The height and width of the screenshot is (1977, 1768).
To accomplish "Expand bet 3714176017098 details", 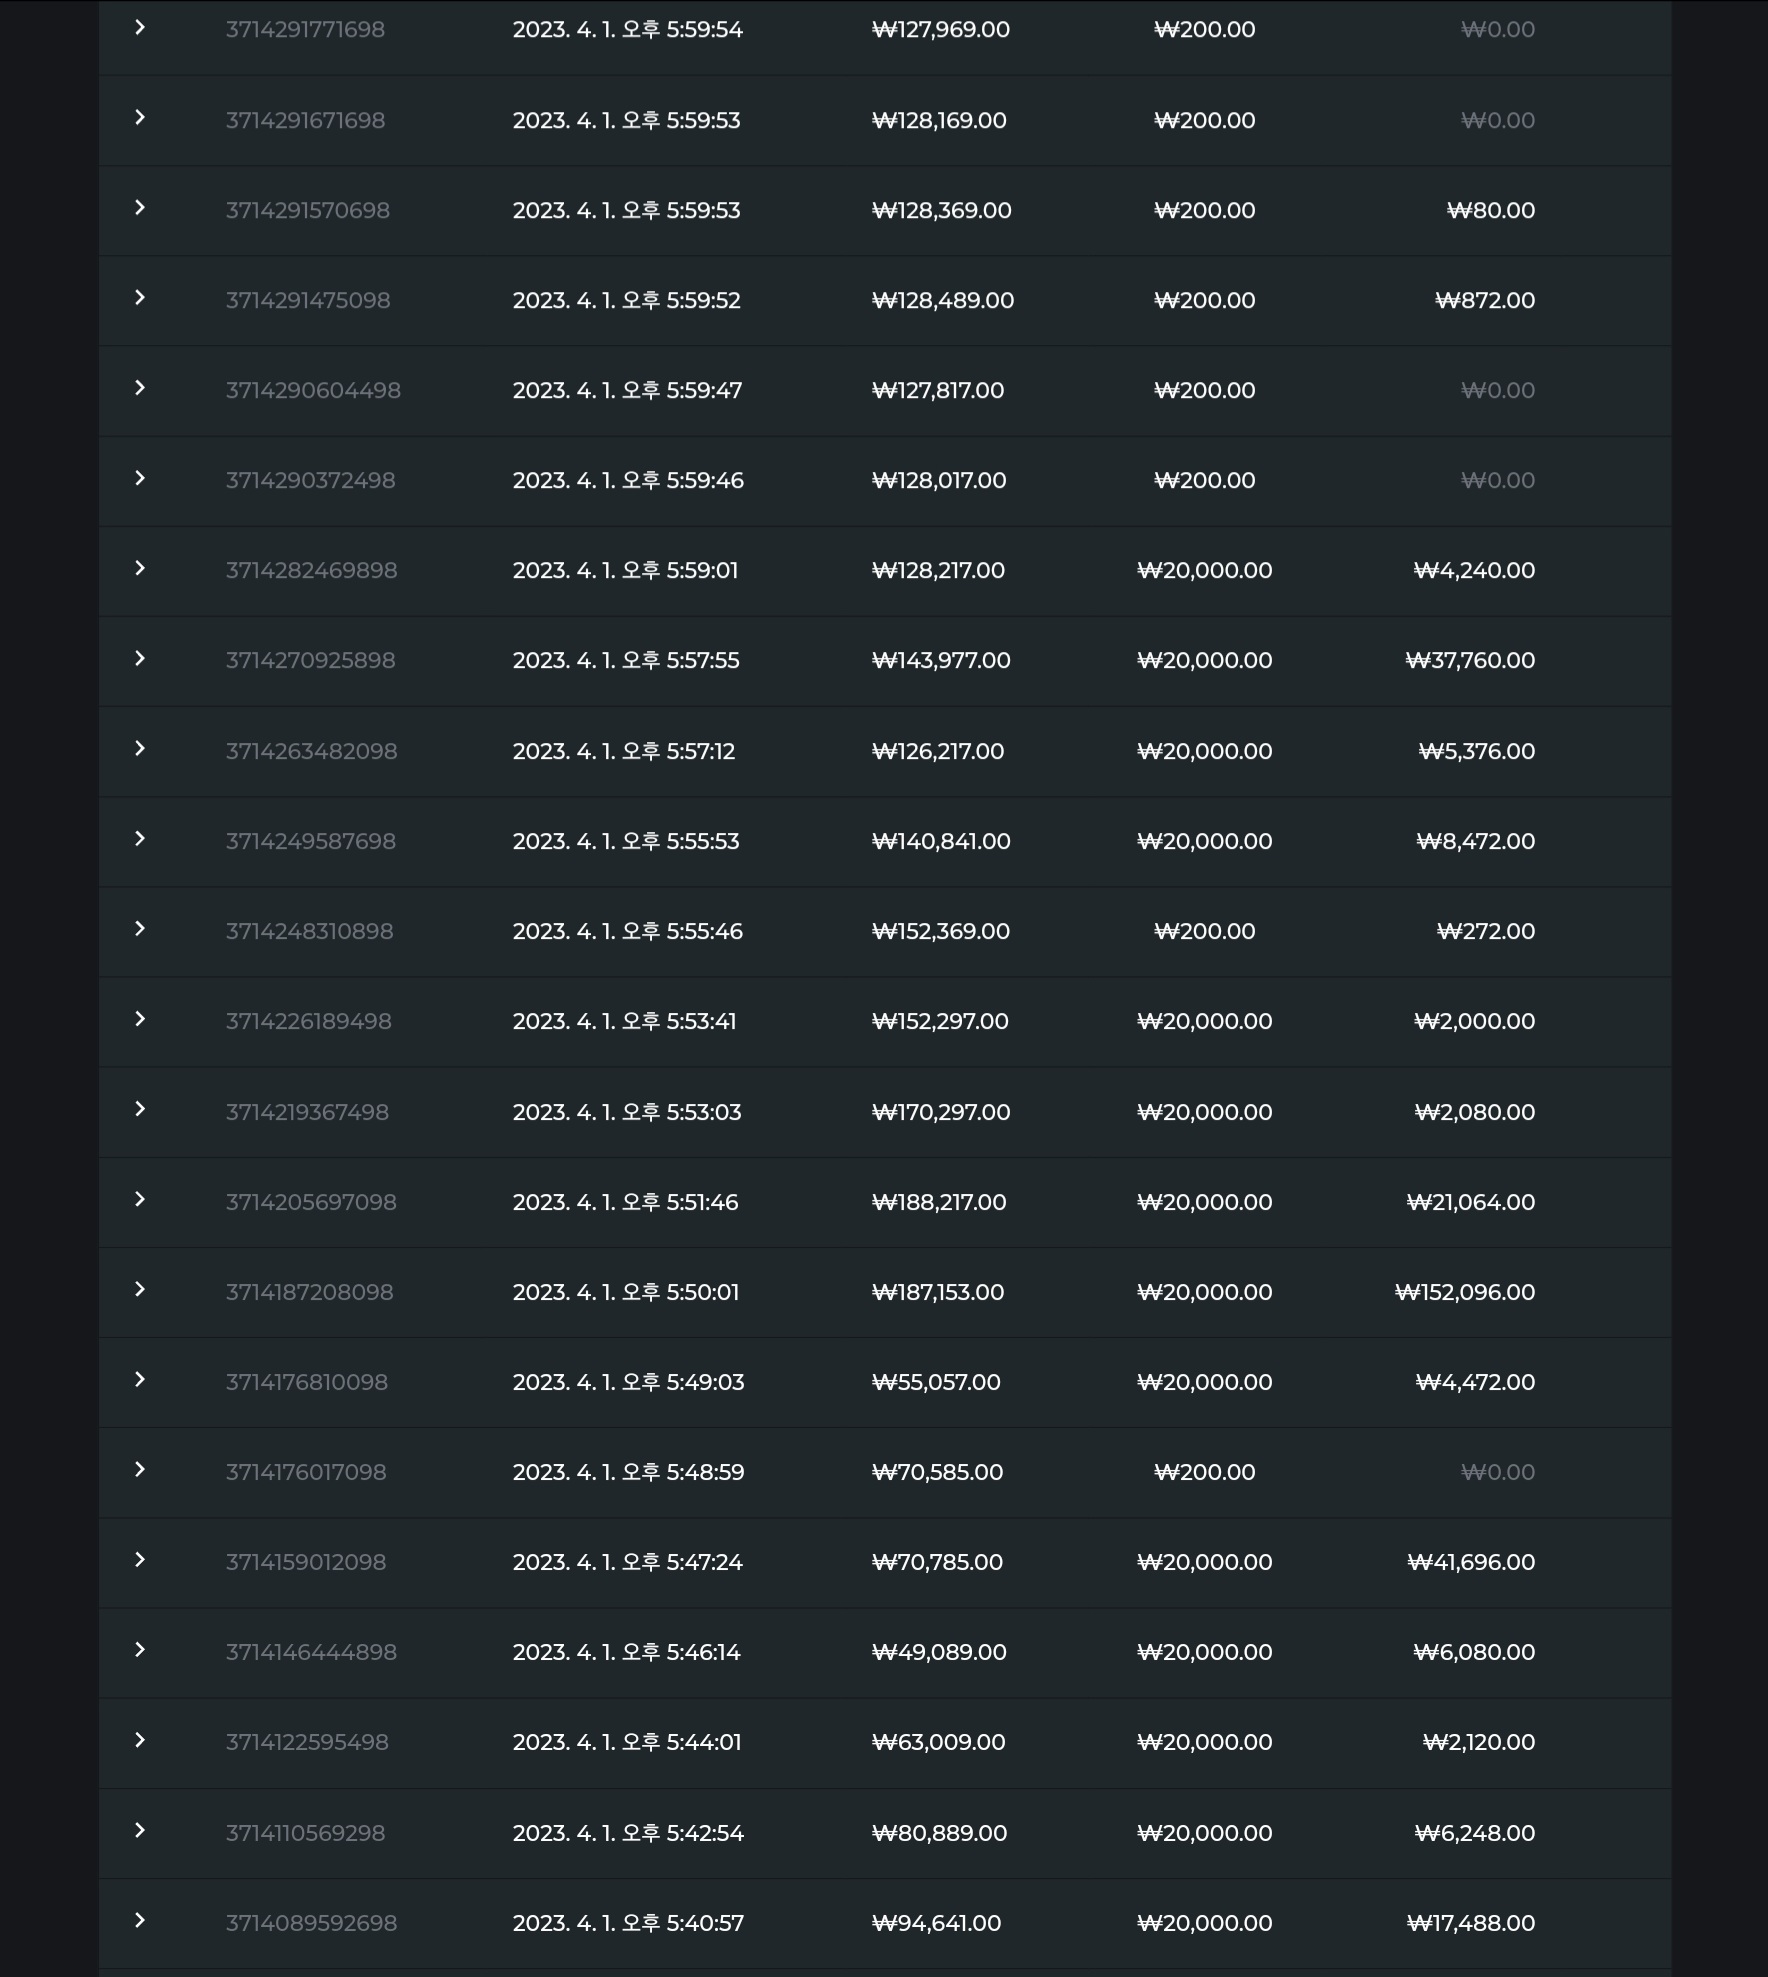I will pos(140,1469).
